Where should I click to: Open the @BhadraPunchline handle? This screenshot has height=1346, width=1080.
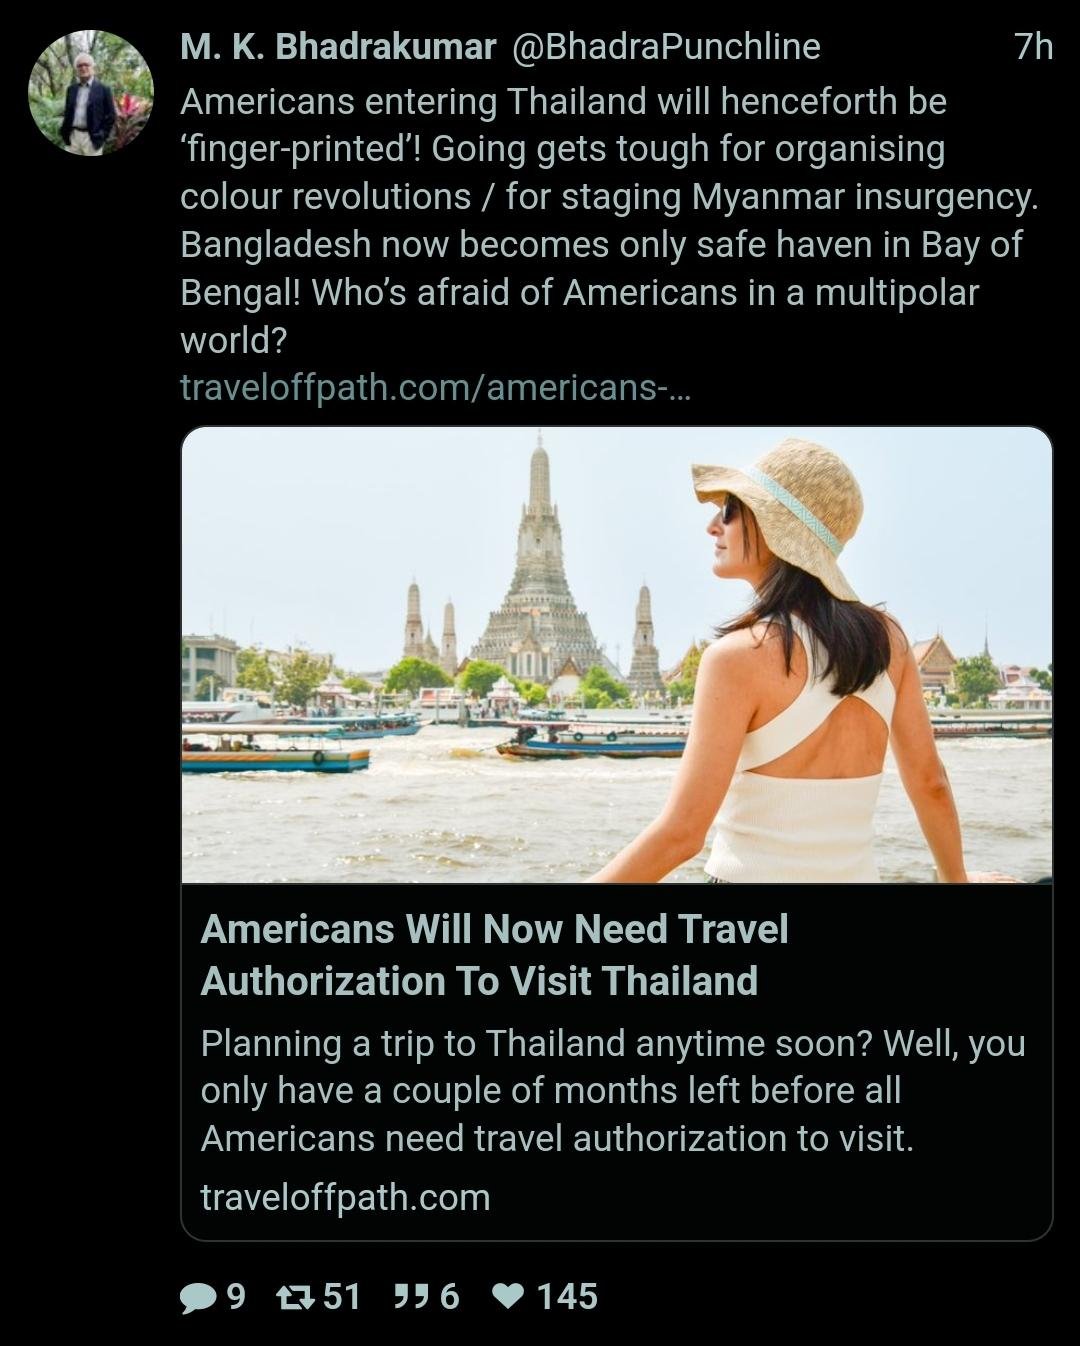(666, 47)
